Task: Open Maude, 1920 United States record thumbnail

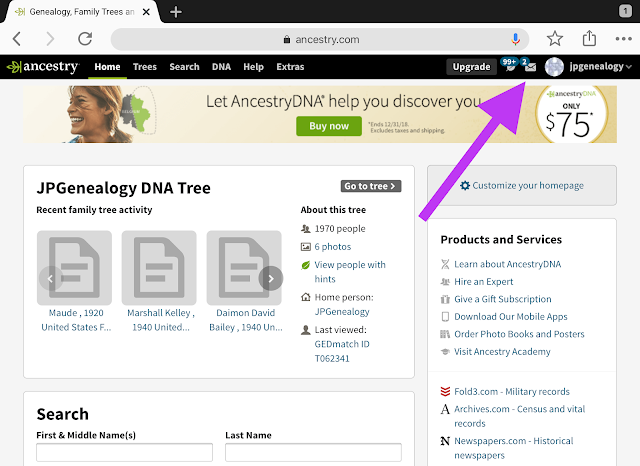Action: click(74, 268)
